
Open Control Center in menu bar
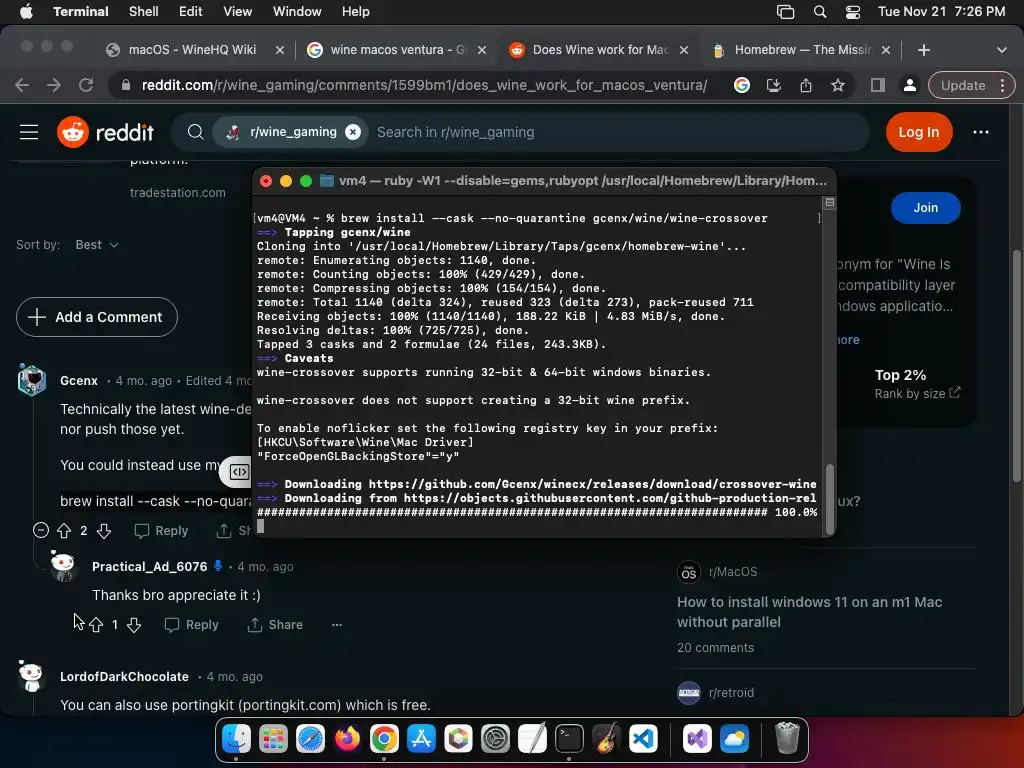point(852,11)
